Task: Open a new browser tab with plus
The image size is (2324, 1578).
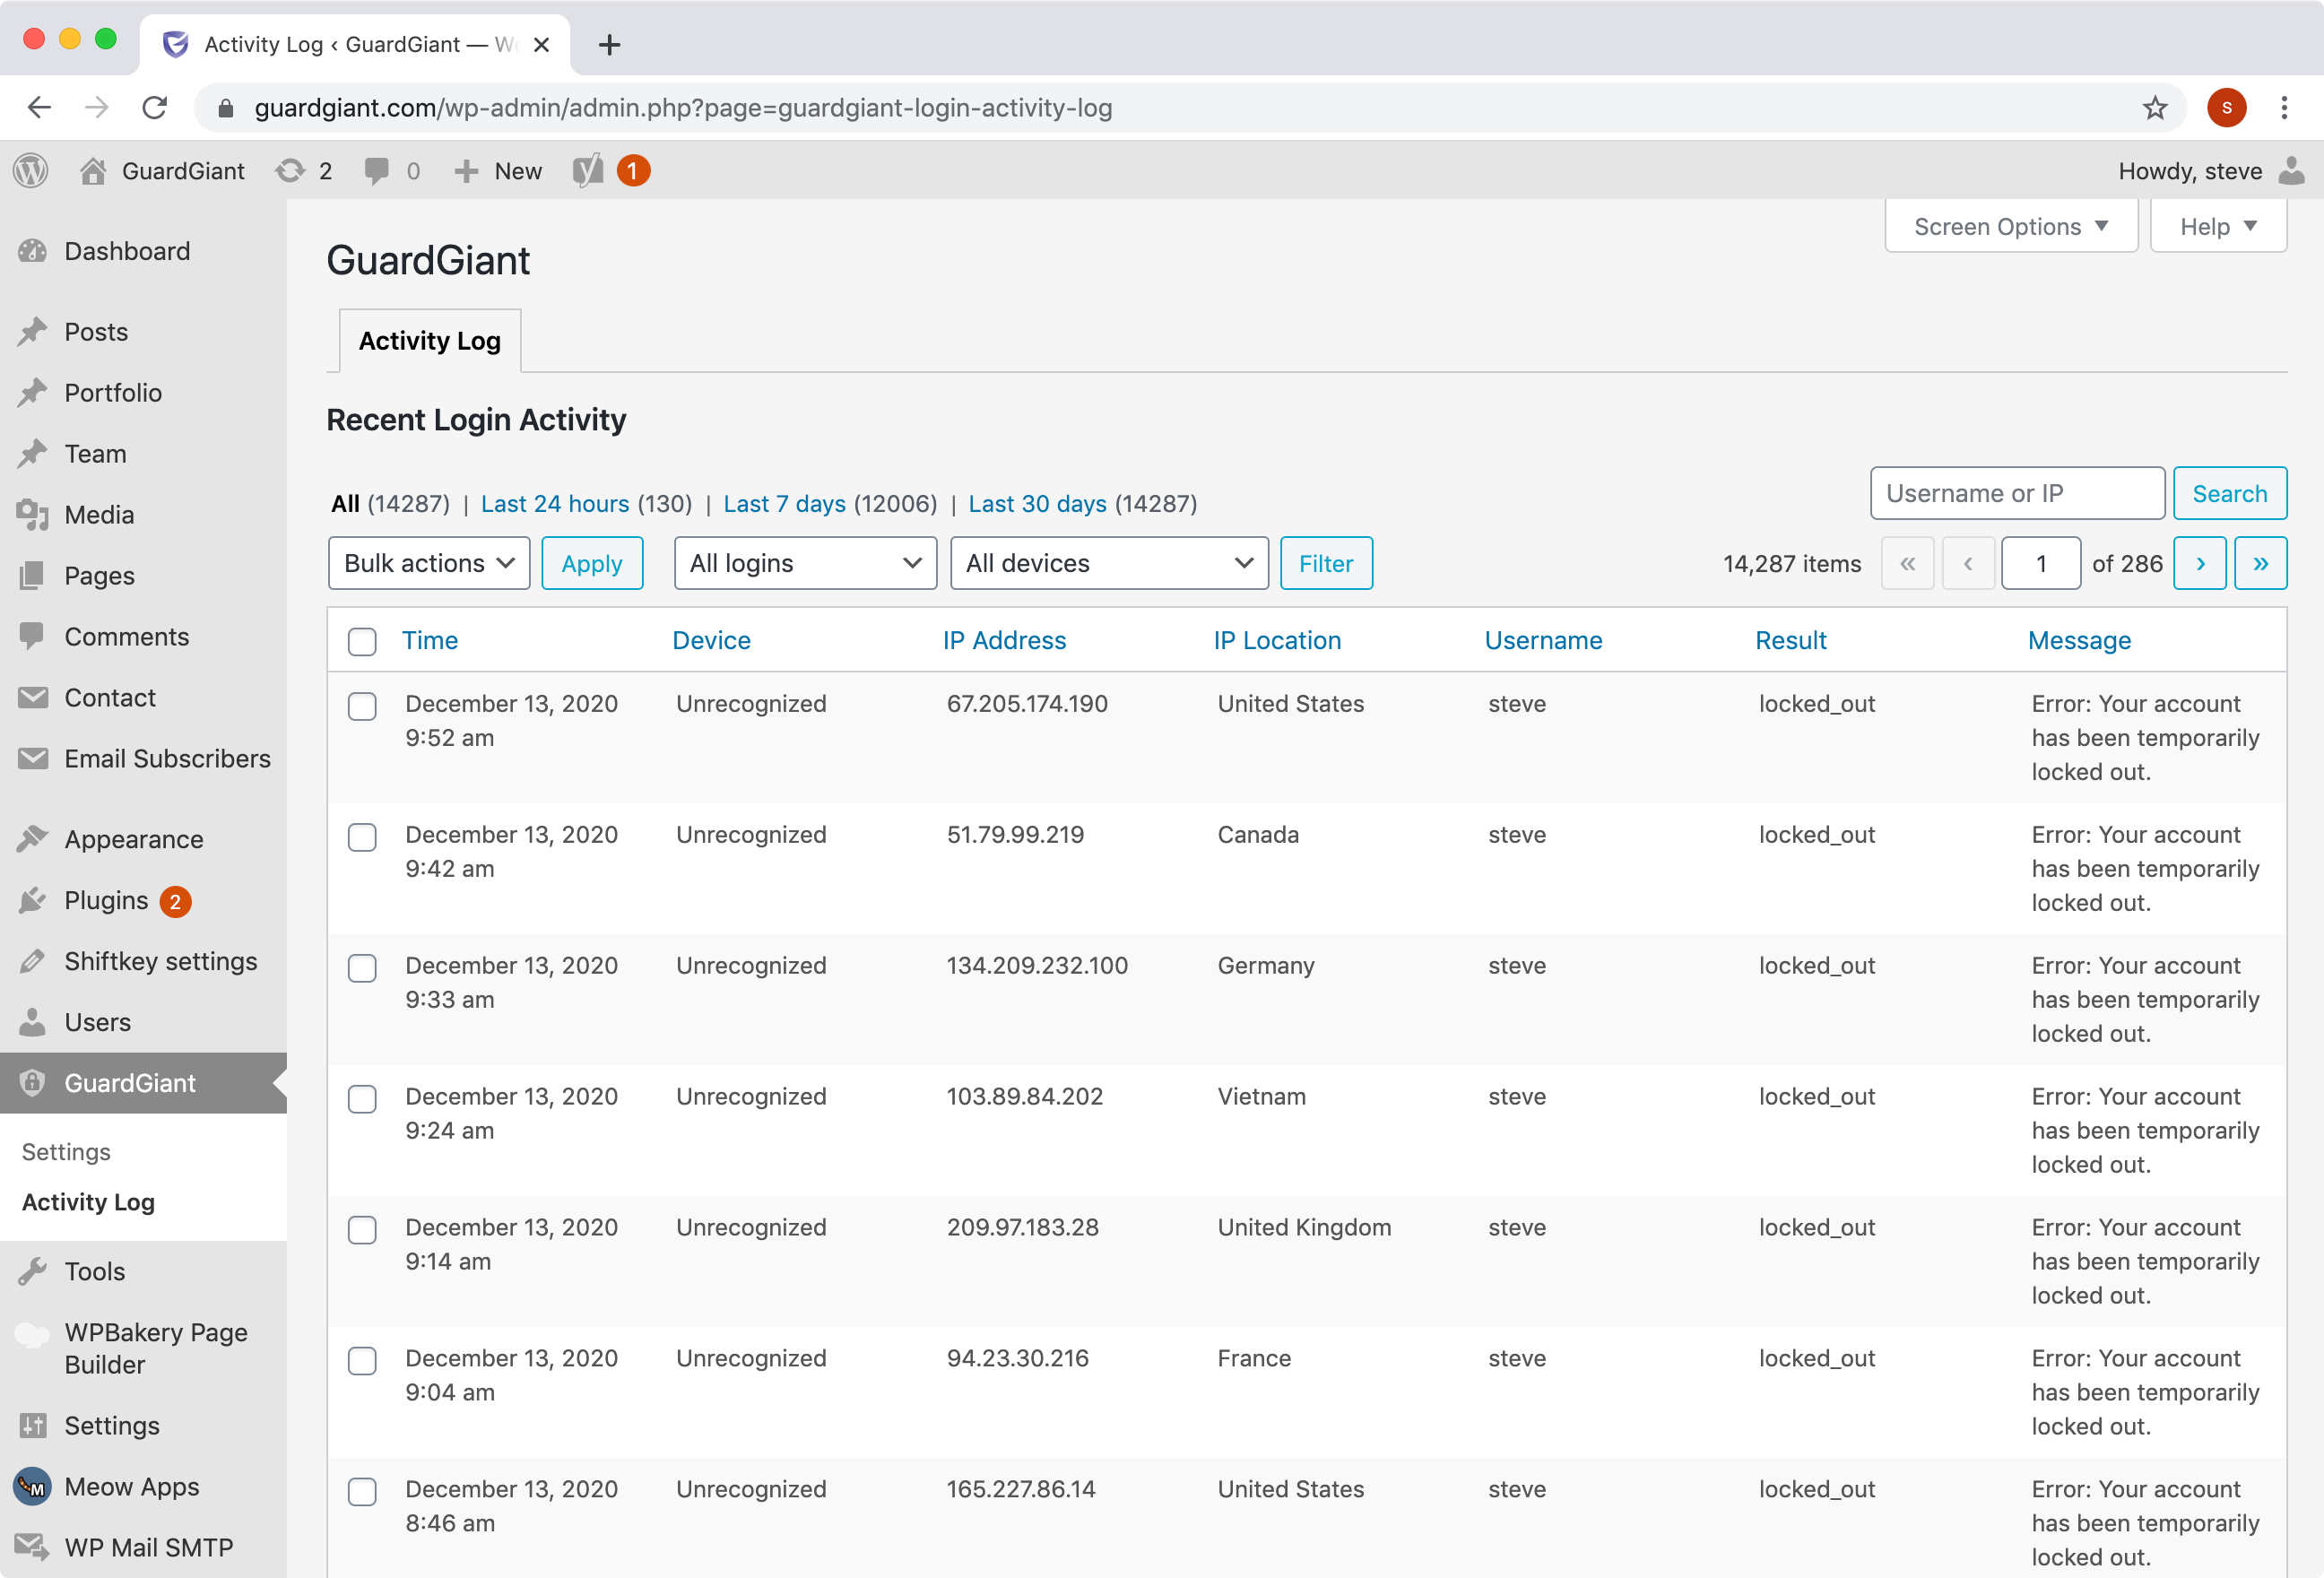Action: (609, 45)
